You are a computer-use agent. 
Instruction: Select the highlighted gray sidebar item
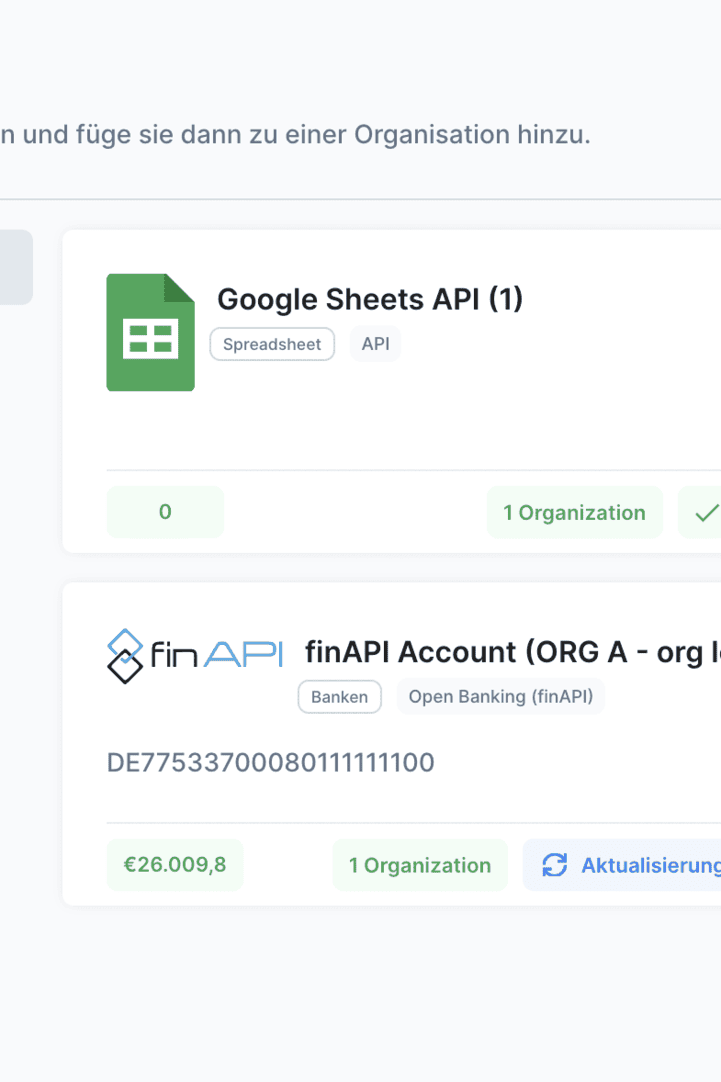[x=16, y=267]
